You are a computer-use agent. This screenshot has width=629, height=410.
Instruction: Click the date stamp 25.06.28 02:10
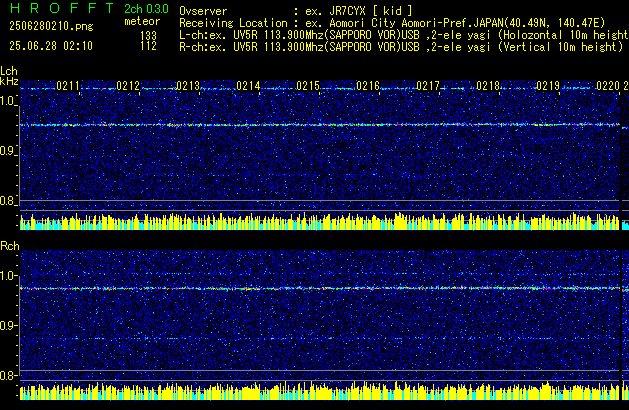point(51,46)
